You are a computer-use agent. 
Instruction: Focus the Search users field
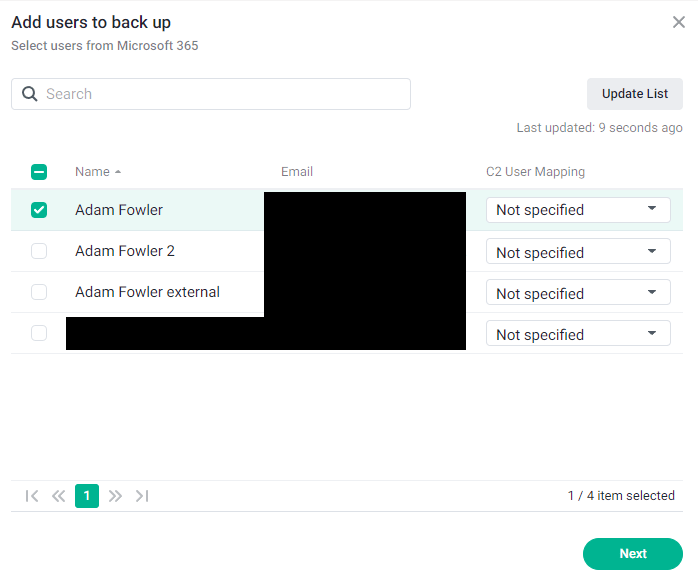pyautogui.click(x=211, y=94)
